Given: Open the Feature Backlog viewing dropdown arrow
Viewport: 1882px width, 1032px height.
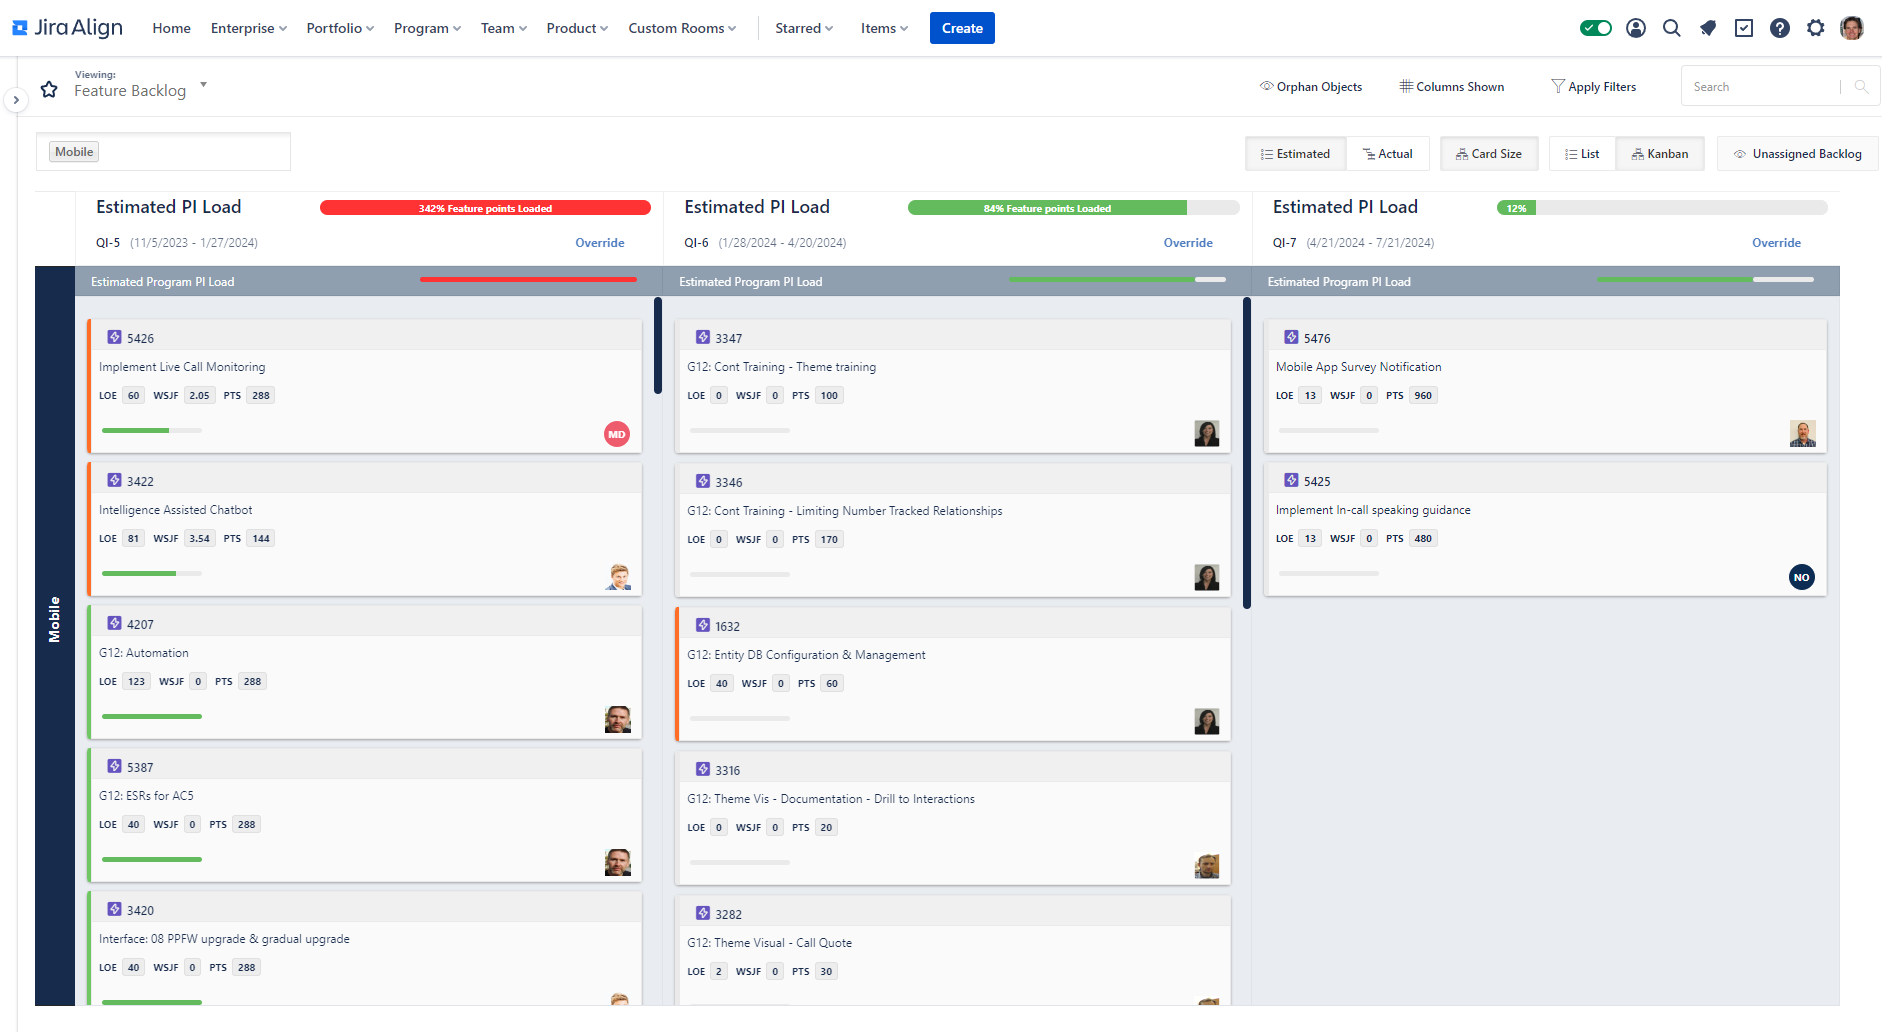Looking at the screenshot, I should click(203, 85).
